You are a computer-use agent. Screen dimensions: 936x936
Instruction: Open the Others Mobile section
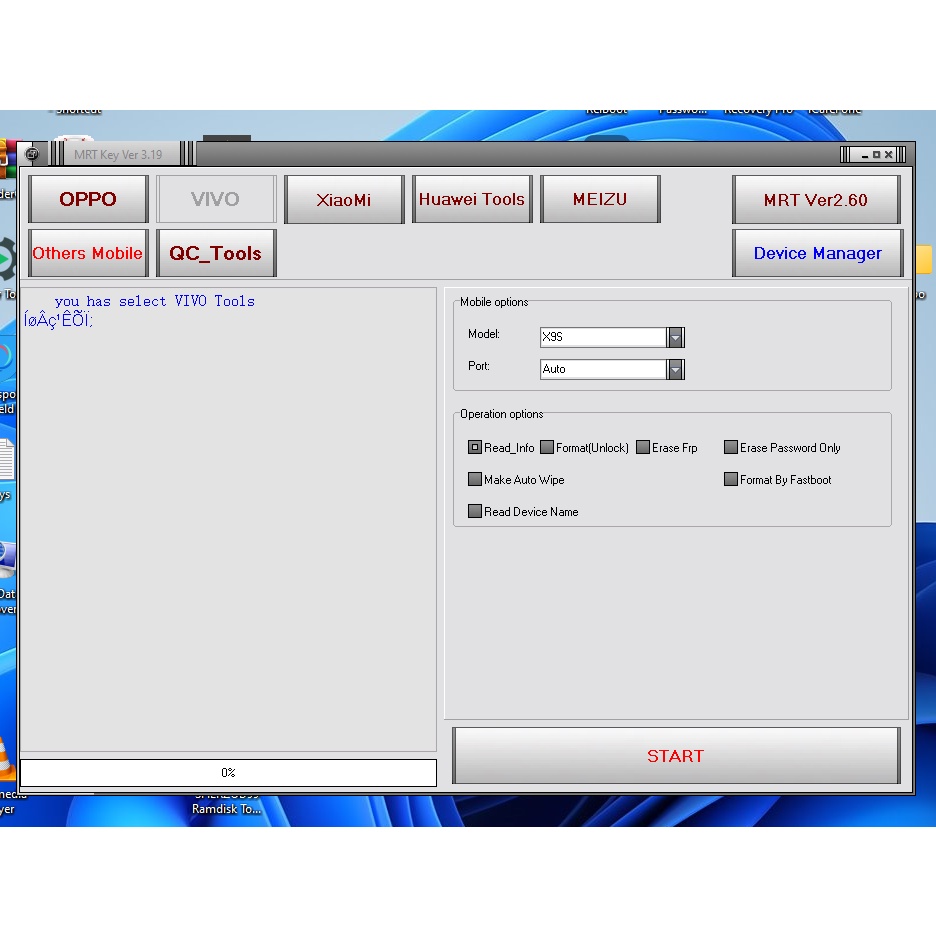[x=88, y=253]
